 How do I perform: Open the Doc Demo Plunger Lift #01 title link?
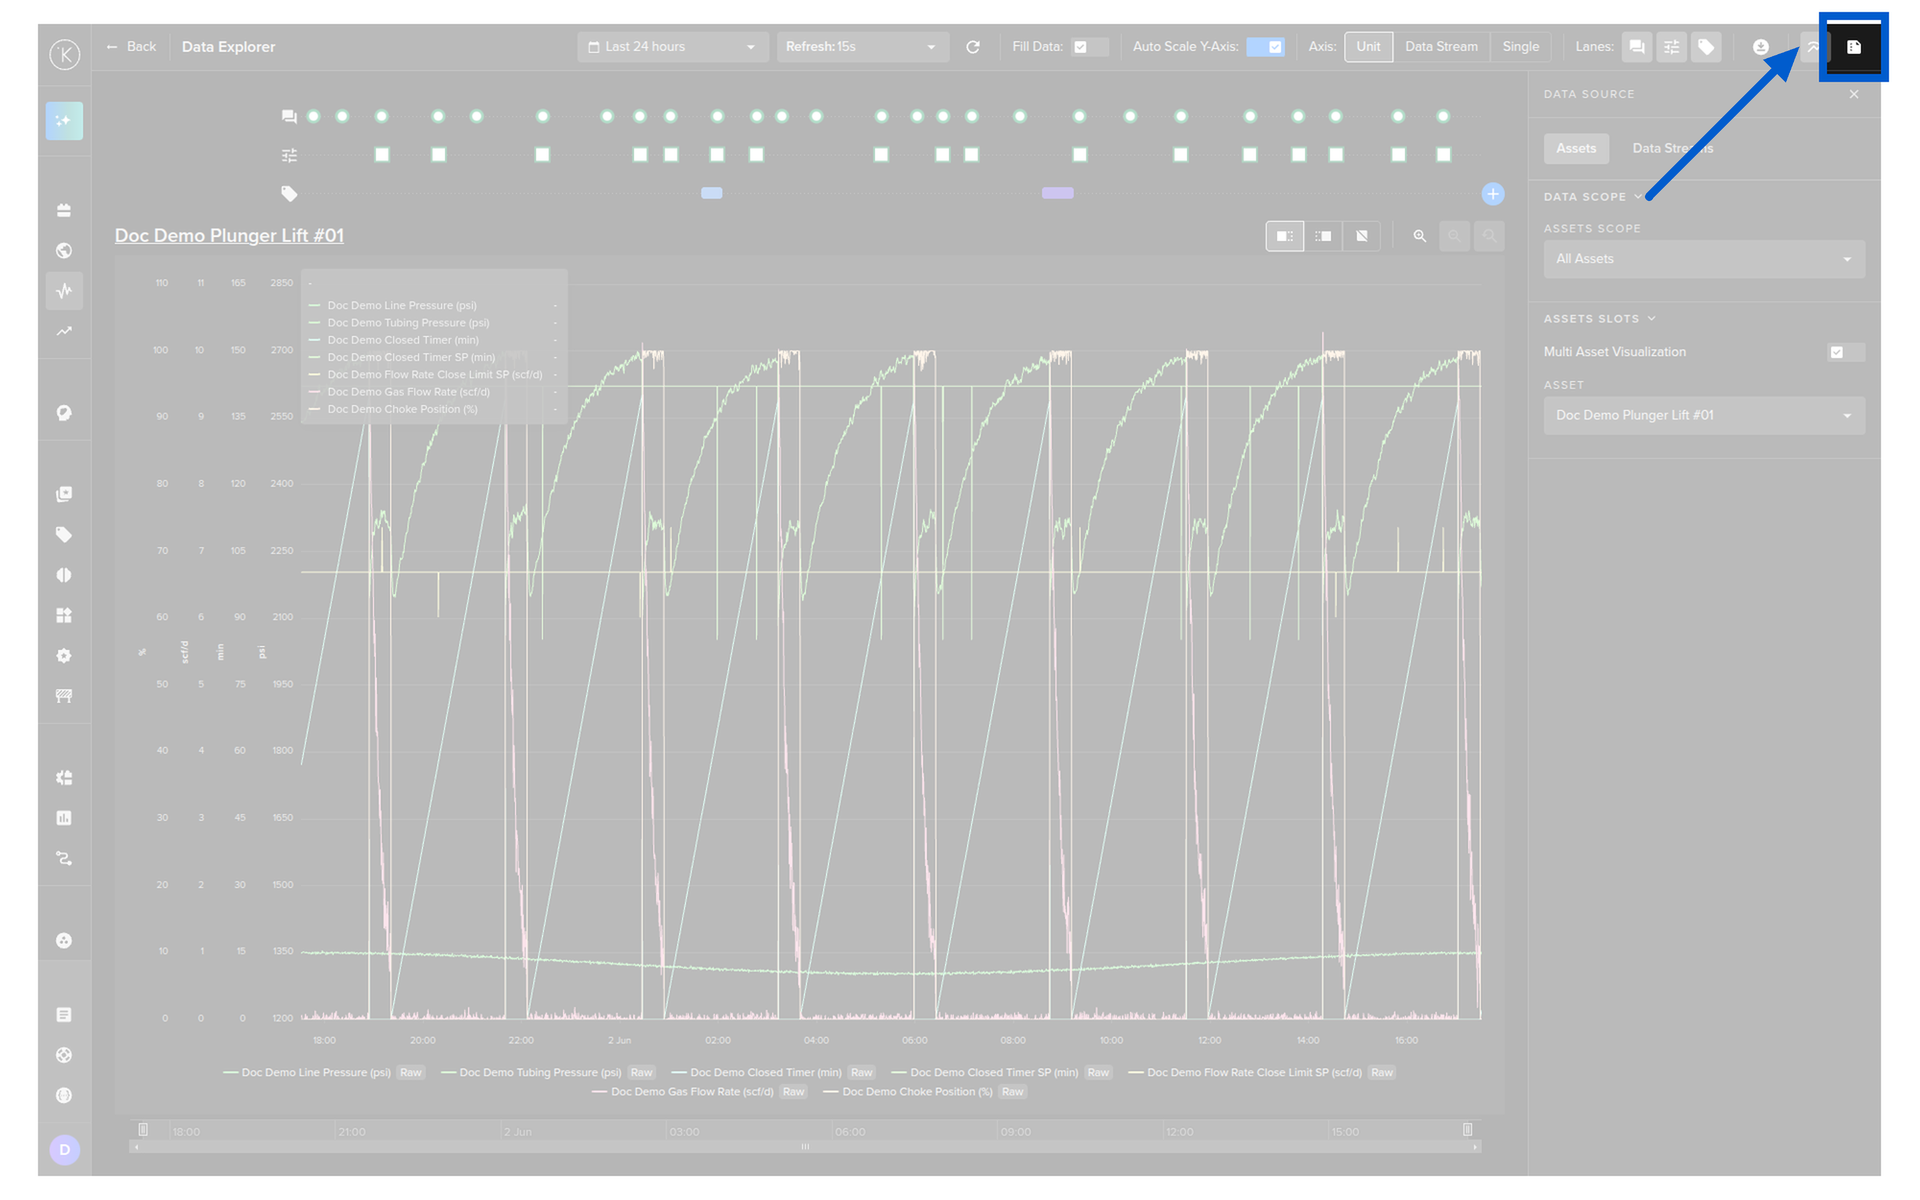coord(229,235)
